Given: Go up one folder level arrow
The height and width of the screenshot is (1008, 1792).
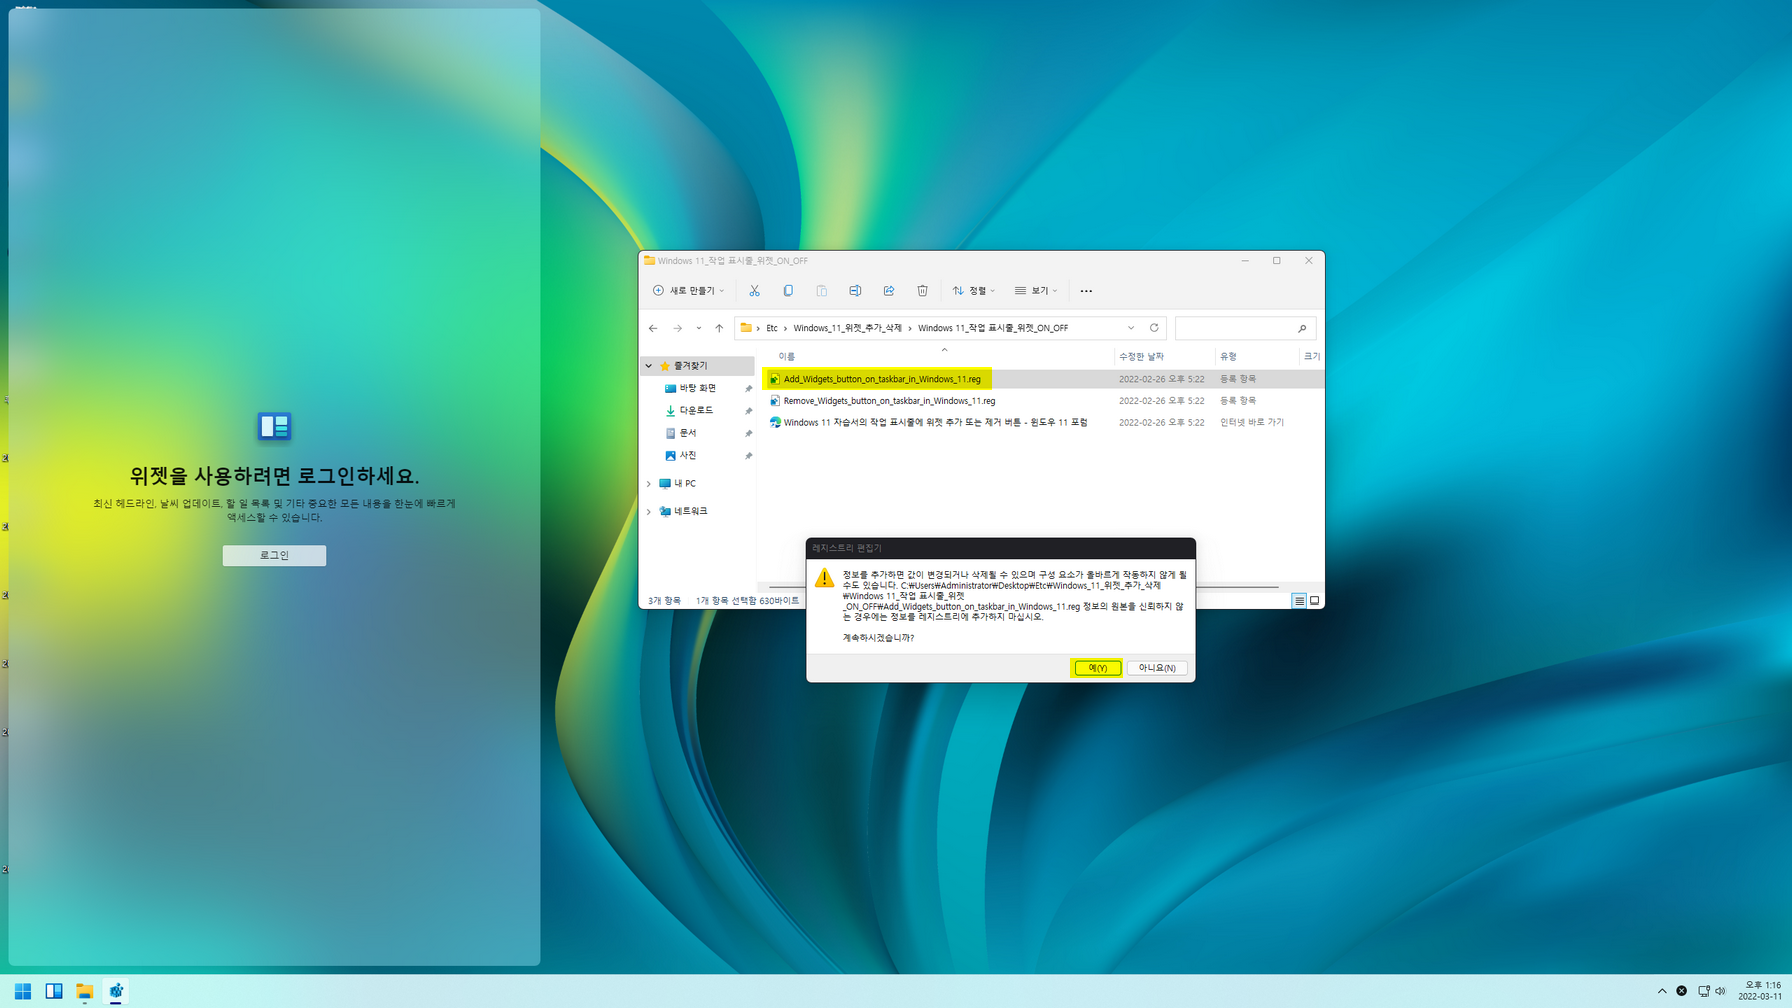Looking at the screenshot, I should pyautogui.click(x=719, y=328).
